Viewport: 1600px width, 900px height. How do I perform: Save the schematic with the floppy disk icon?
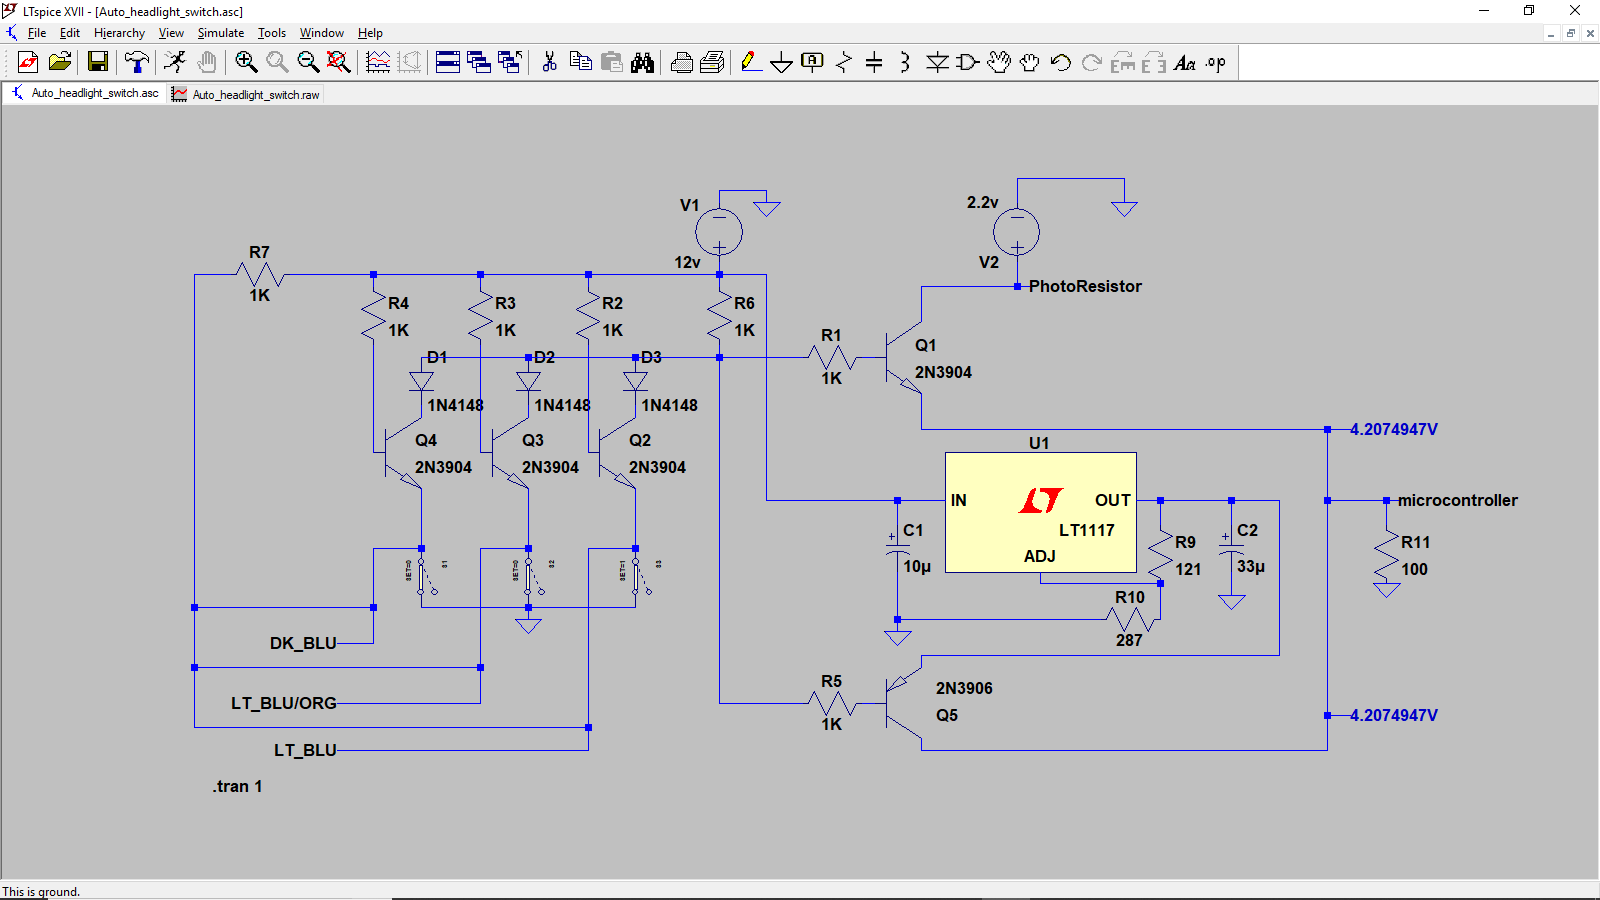pos(98,62)
